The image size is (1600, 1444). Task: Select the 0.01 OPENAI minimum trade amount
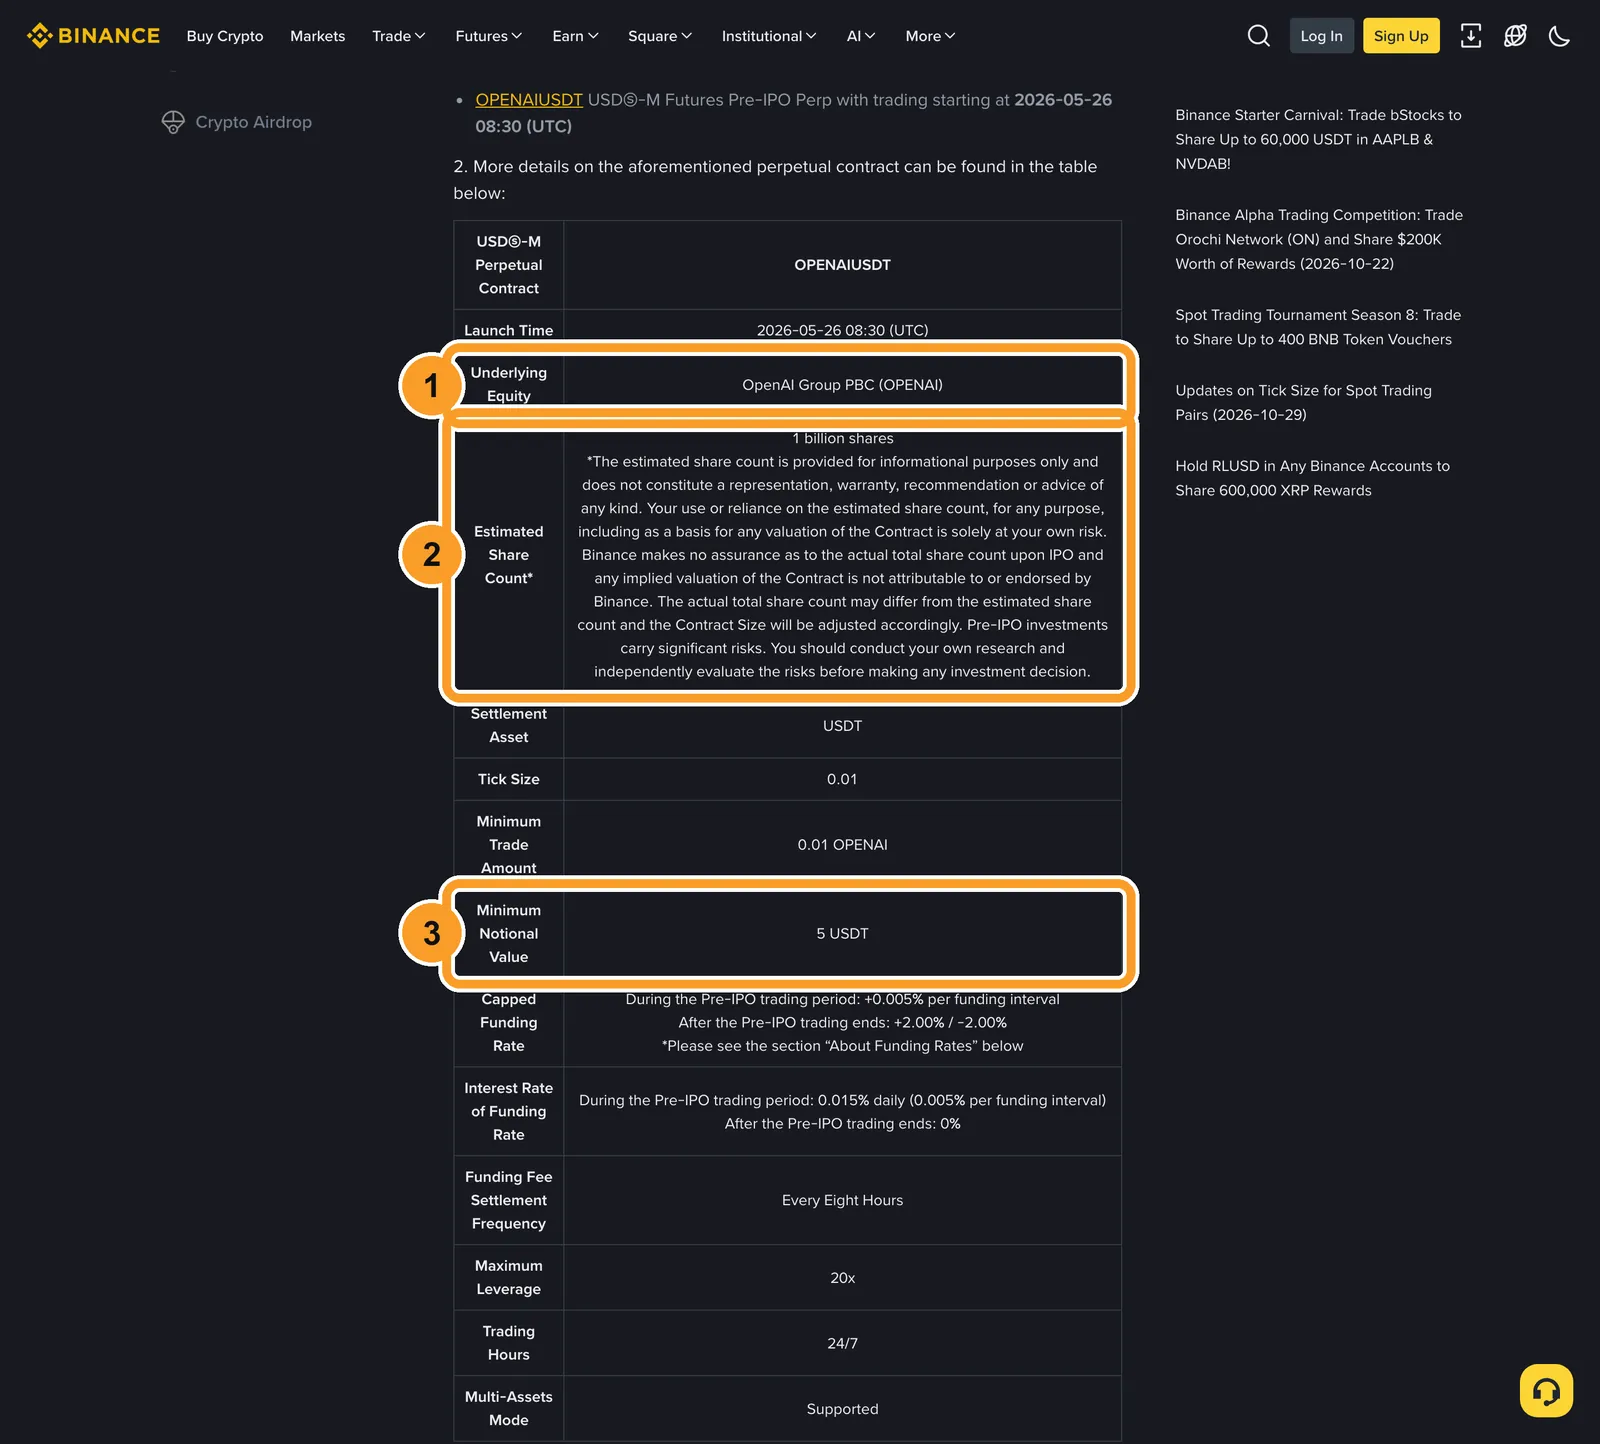[x=842, y=845]
